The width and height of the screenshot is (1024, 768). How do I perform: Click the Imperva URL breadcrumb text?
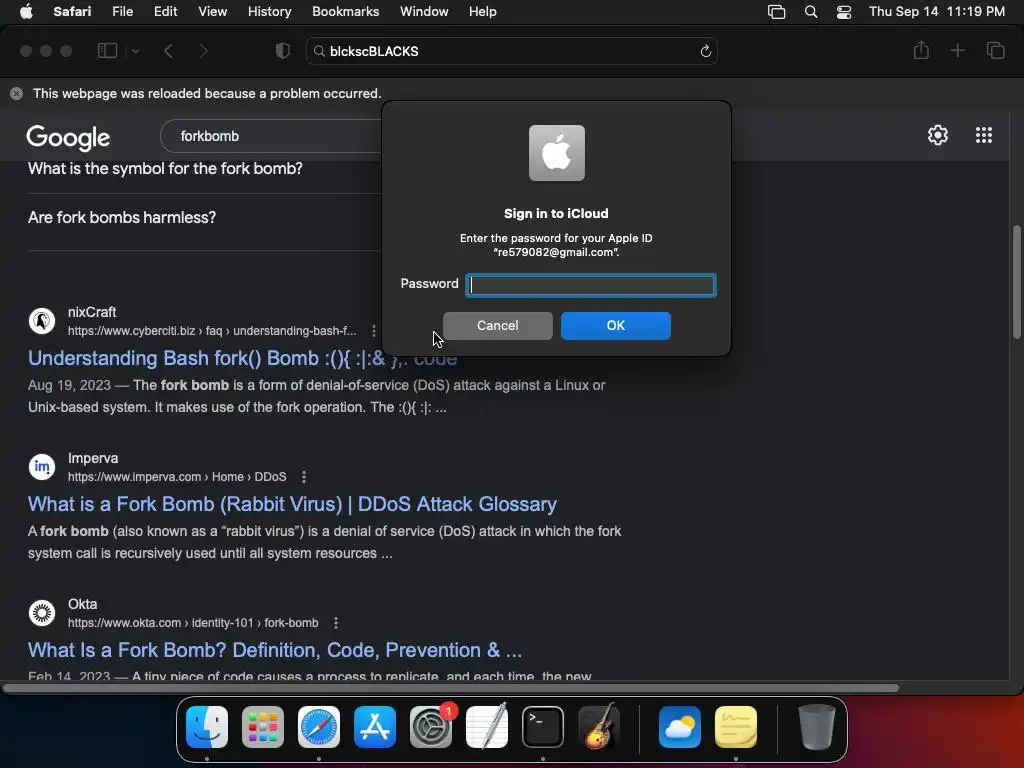177,477
